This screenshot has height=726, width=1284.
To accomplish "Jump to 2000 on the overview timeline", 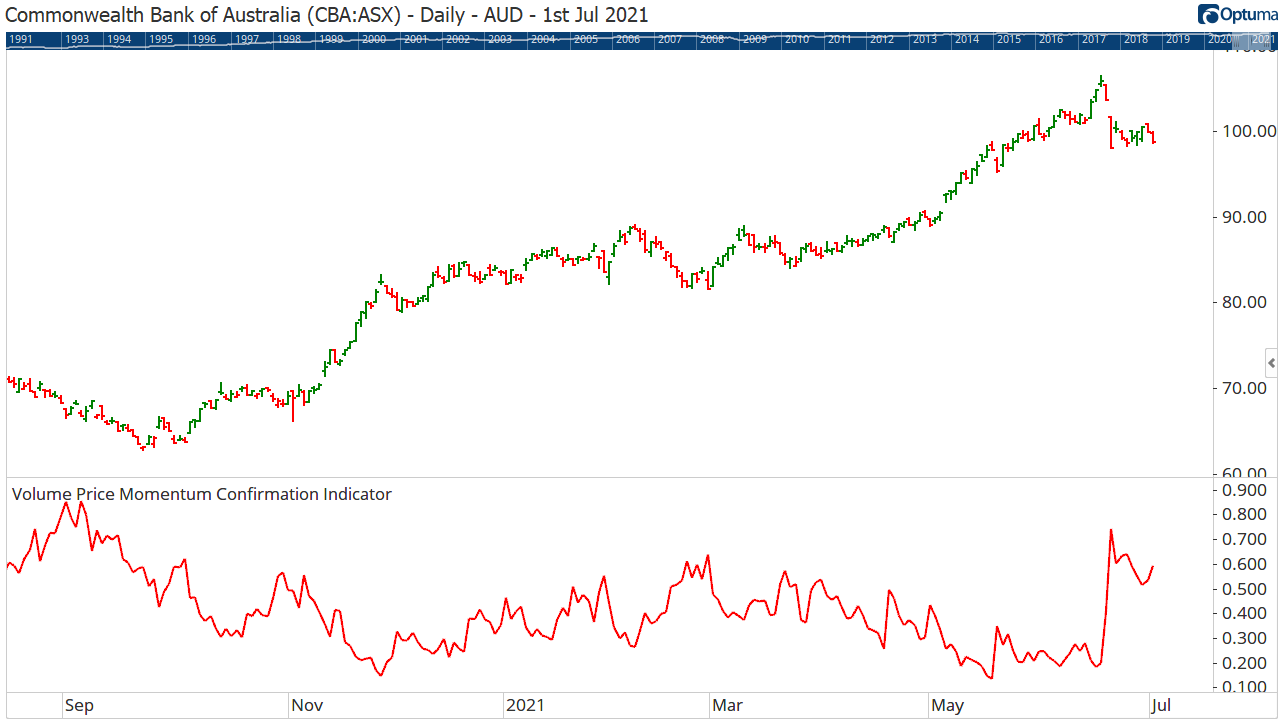I will (x=374, y=39).
